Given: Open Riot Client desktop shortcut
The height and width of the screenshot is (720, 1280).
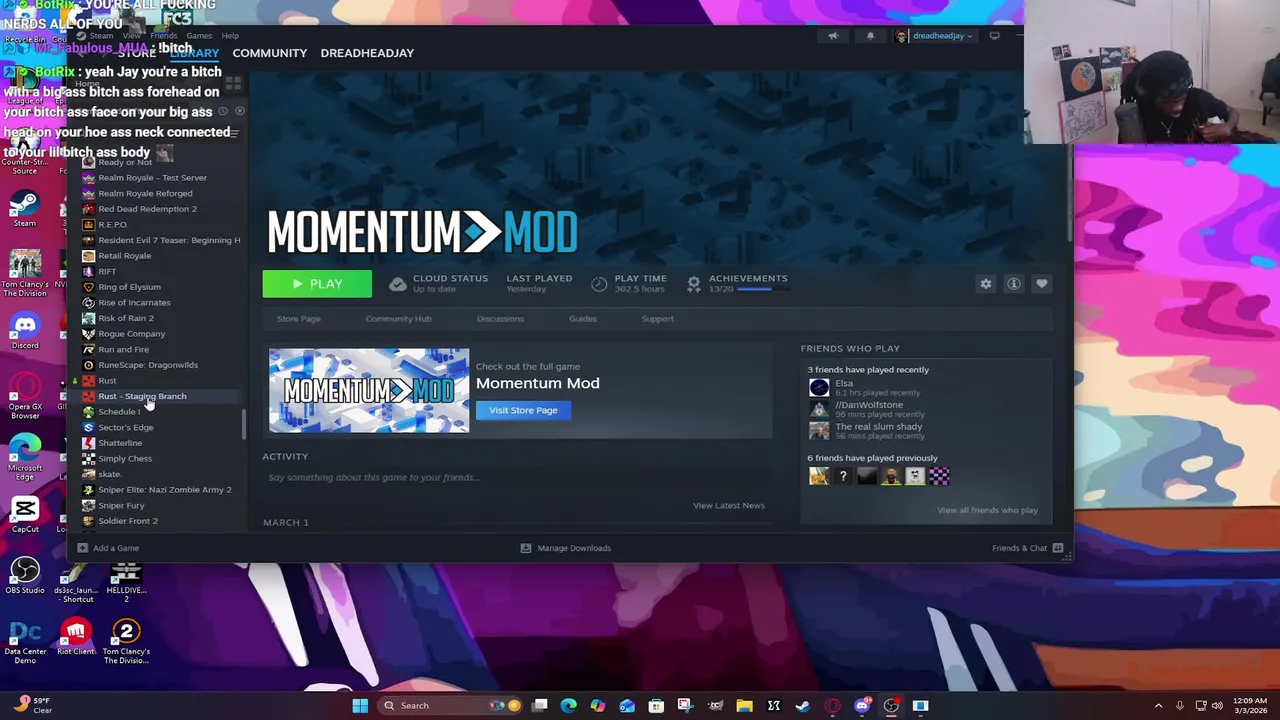Looking at the screenshot, I should pos(76,638).
